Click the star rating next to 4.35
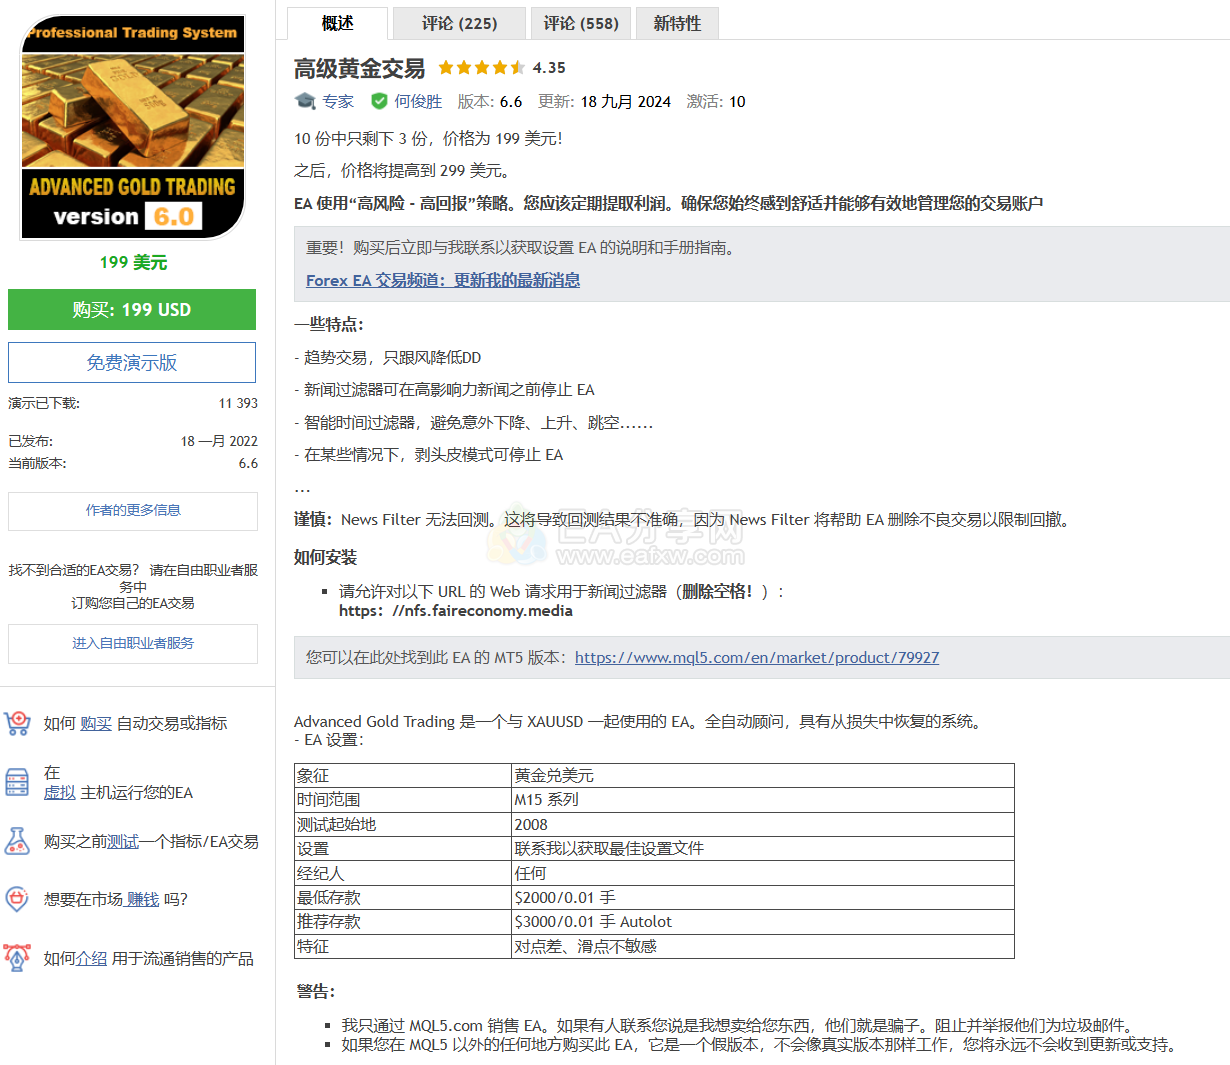 (481, 68)
